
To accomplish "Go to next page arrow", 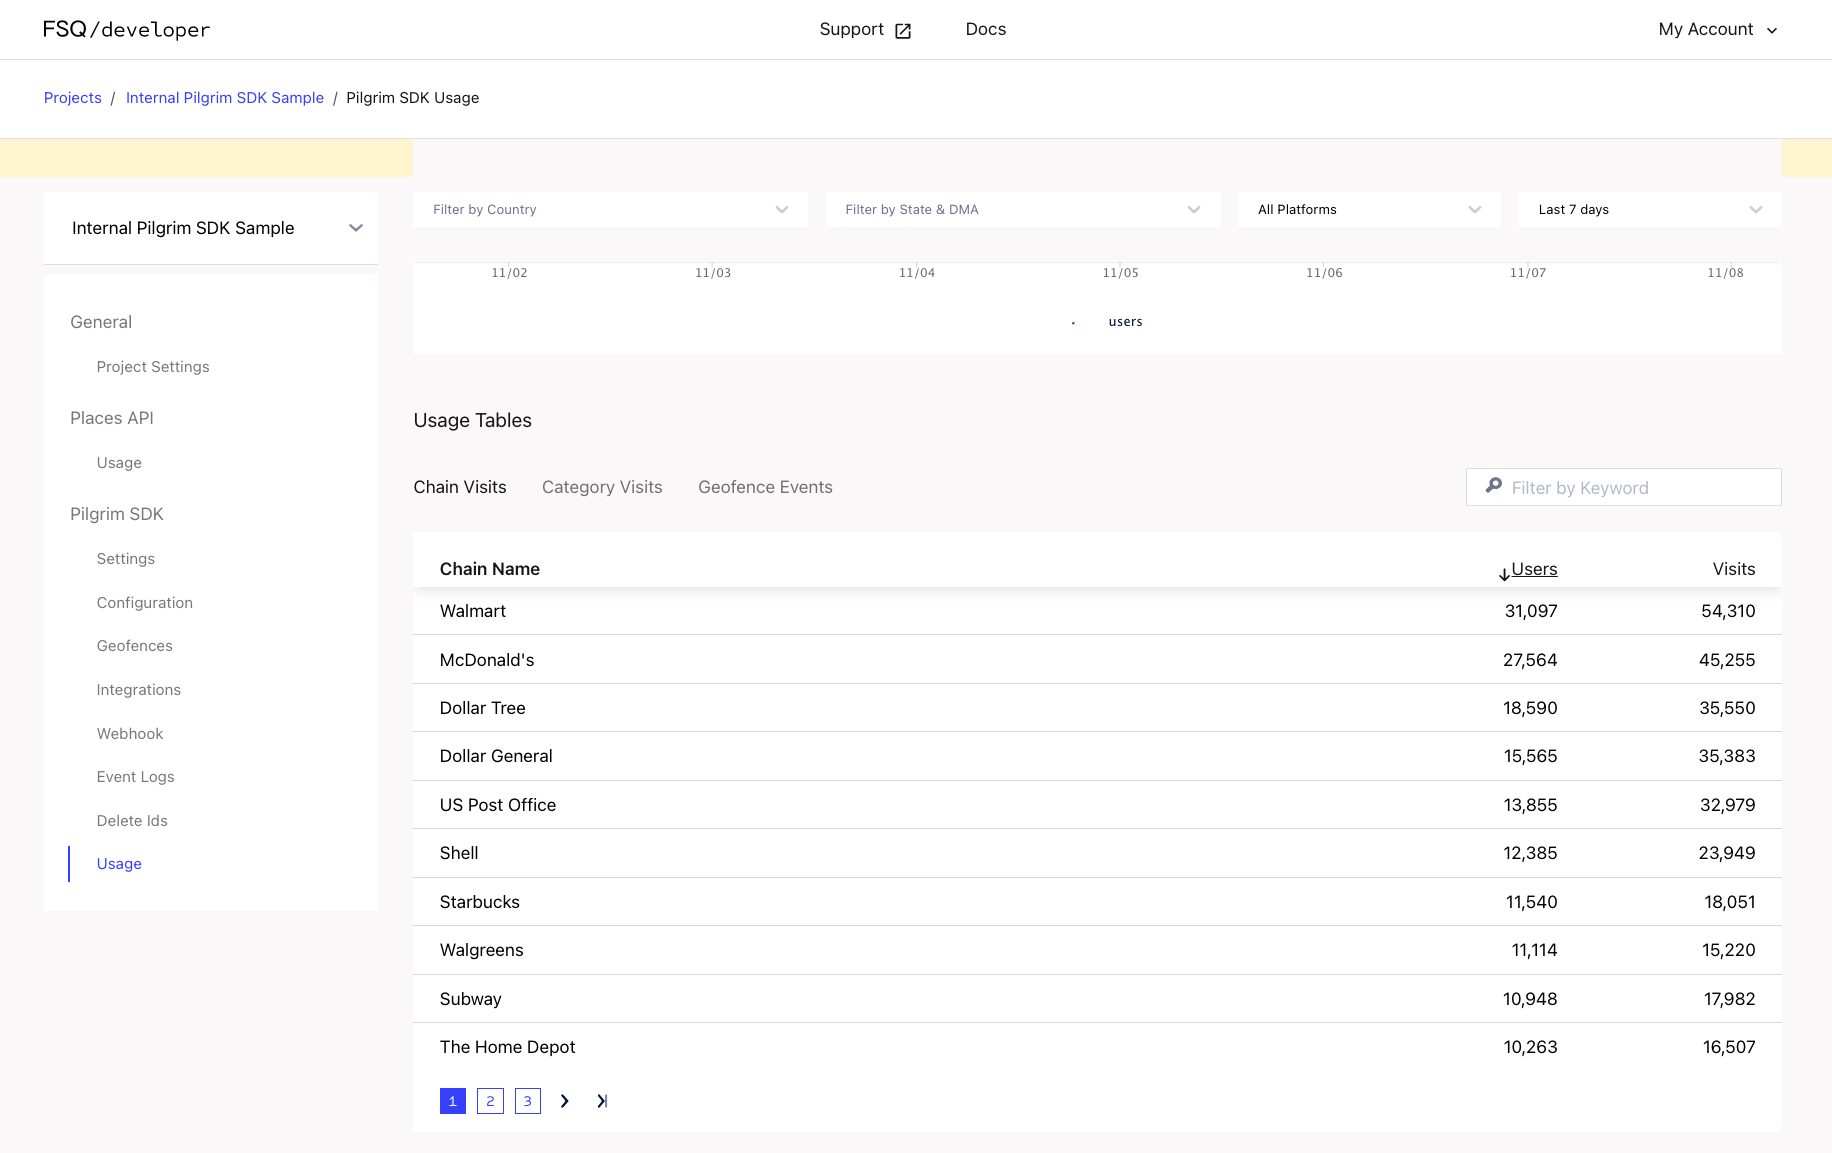I will tap(565, 1101).
